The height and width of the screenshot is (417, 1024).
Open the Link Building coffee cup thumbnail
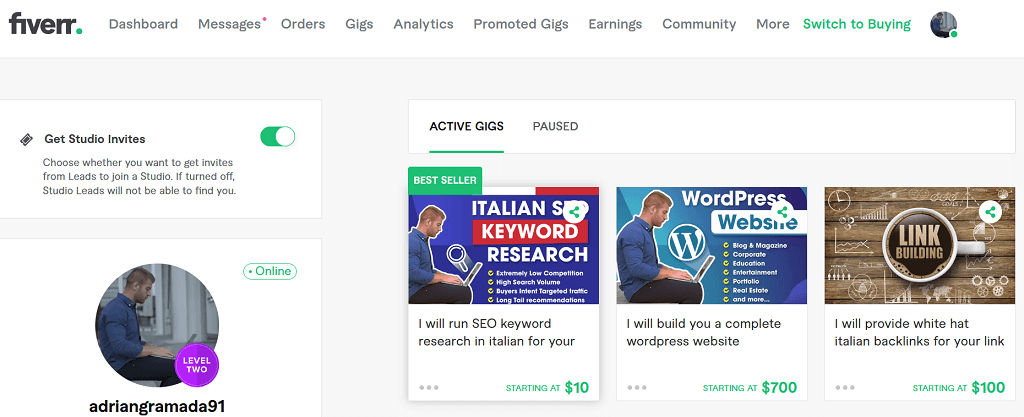920,245
